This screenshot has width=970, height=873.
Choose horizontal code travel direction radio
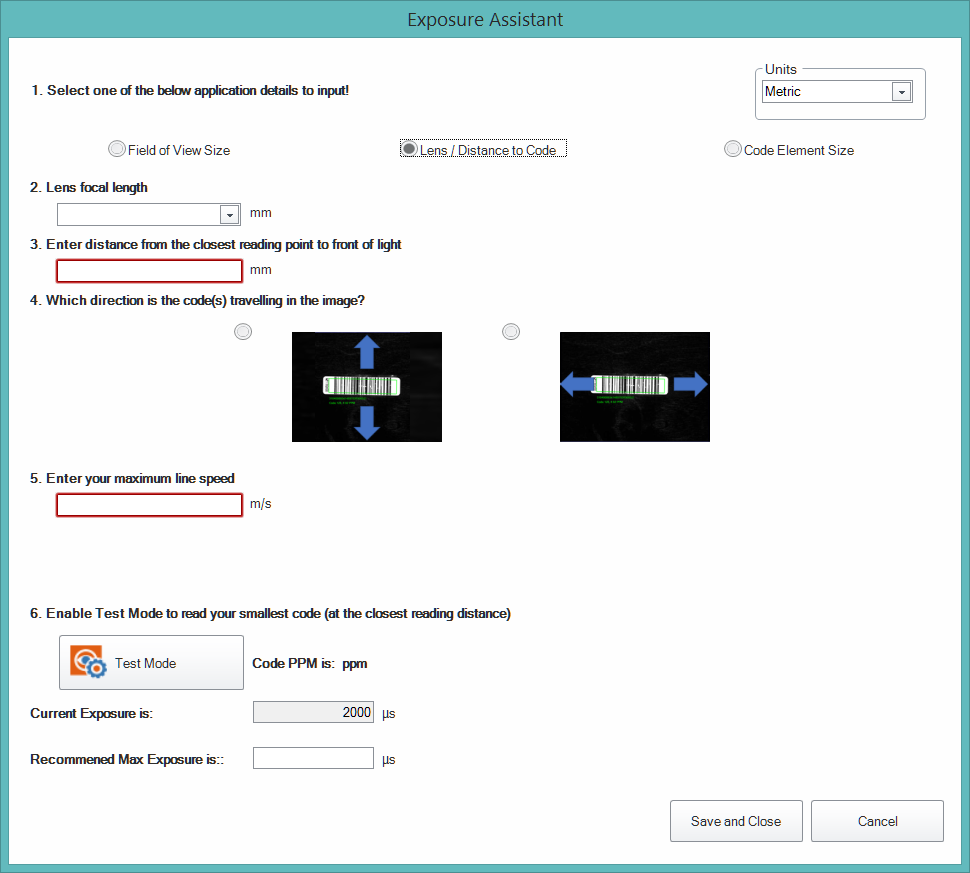(x=511, y=332)
